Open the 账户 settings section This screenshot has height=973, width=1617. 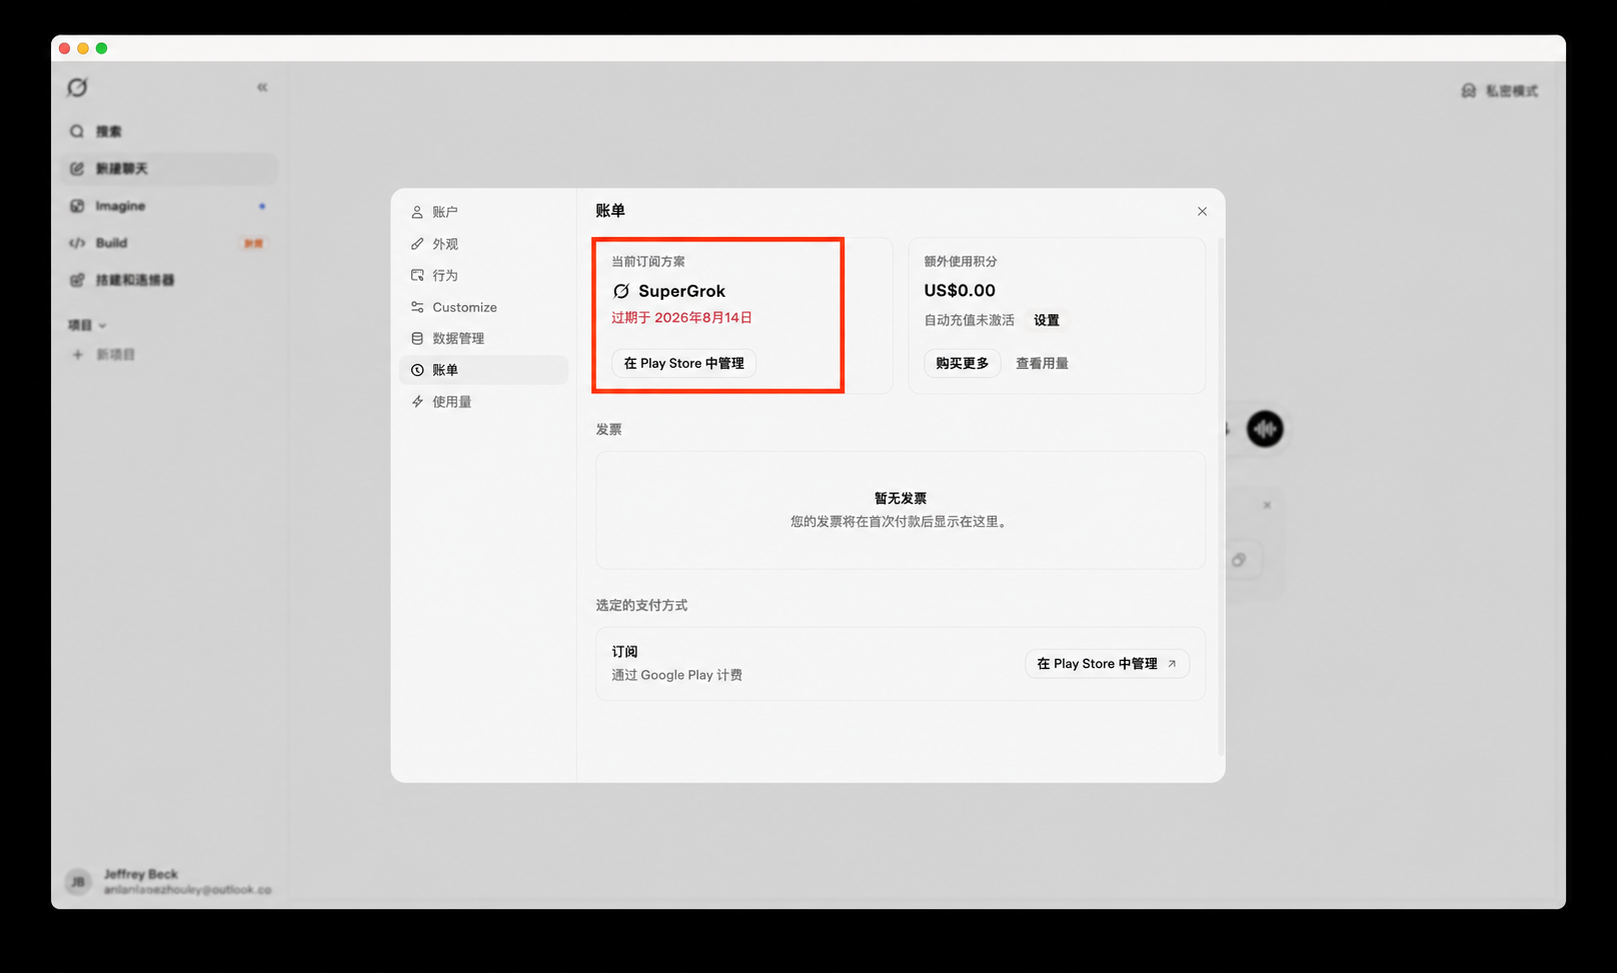point(483,212)
